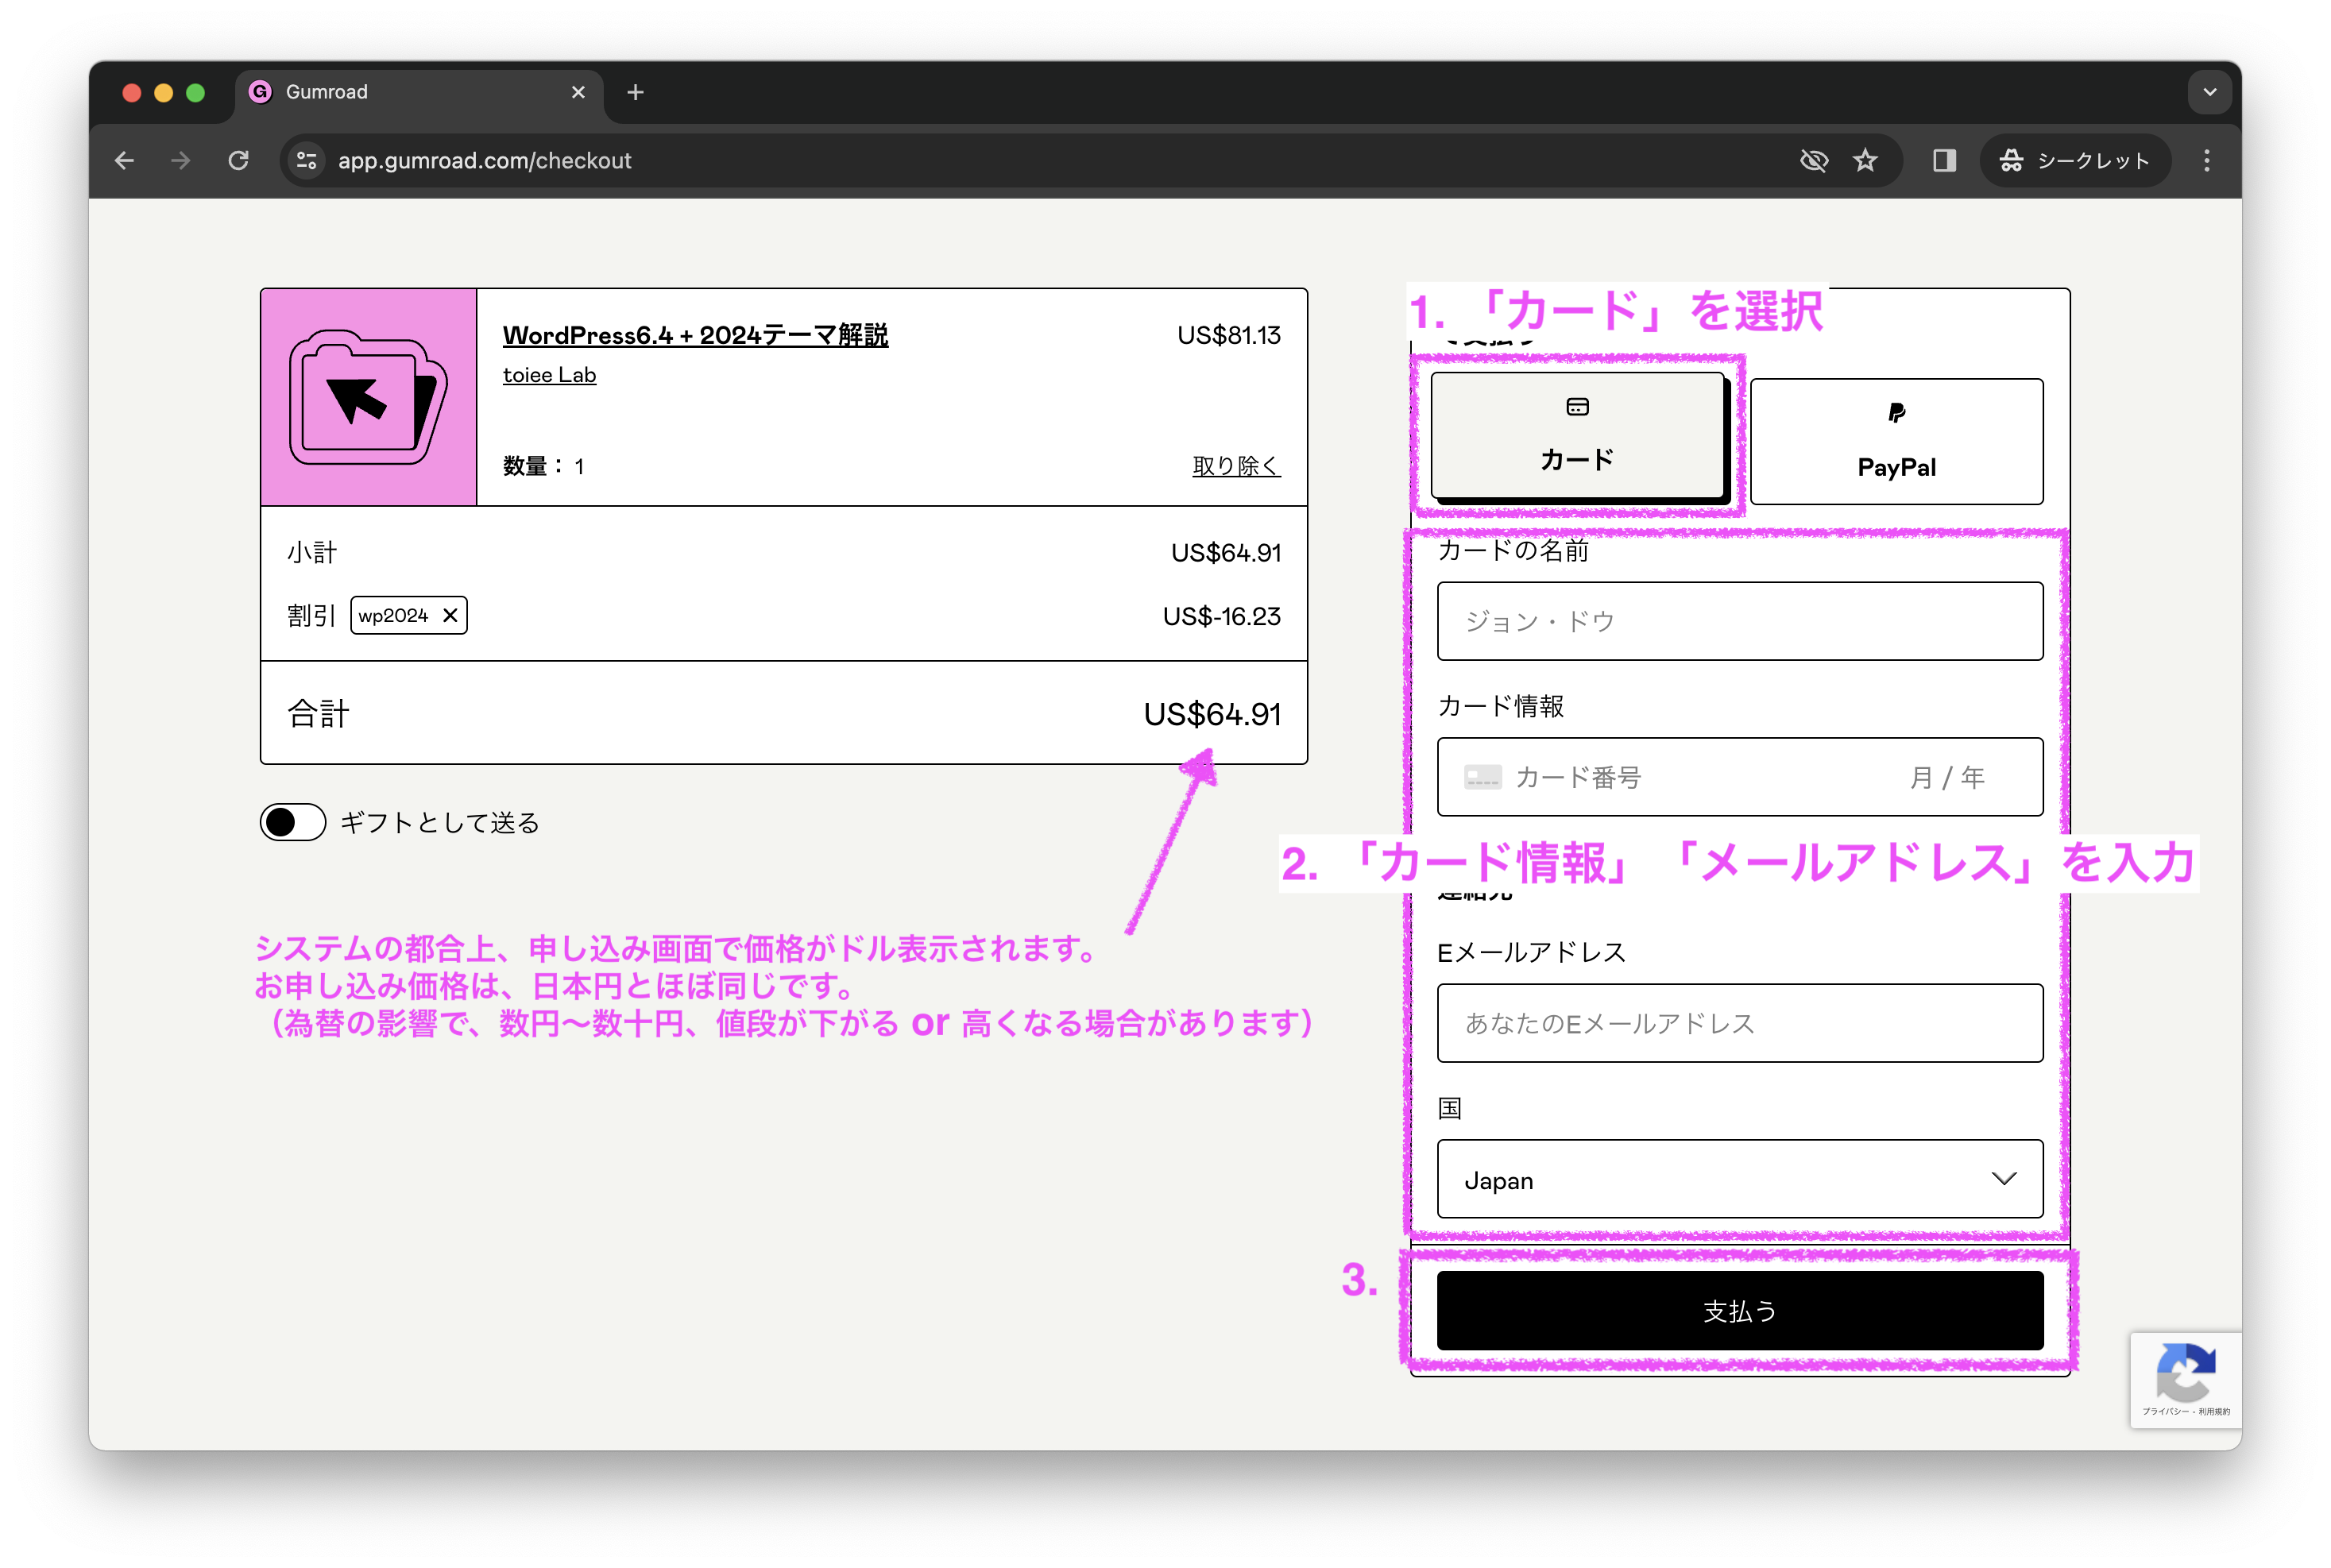The image size is (2331, 1568).
Task: Click the 数量：1 quantity text
Action: [543, 466]
